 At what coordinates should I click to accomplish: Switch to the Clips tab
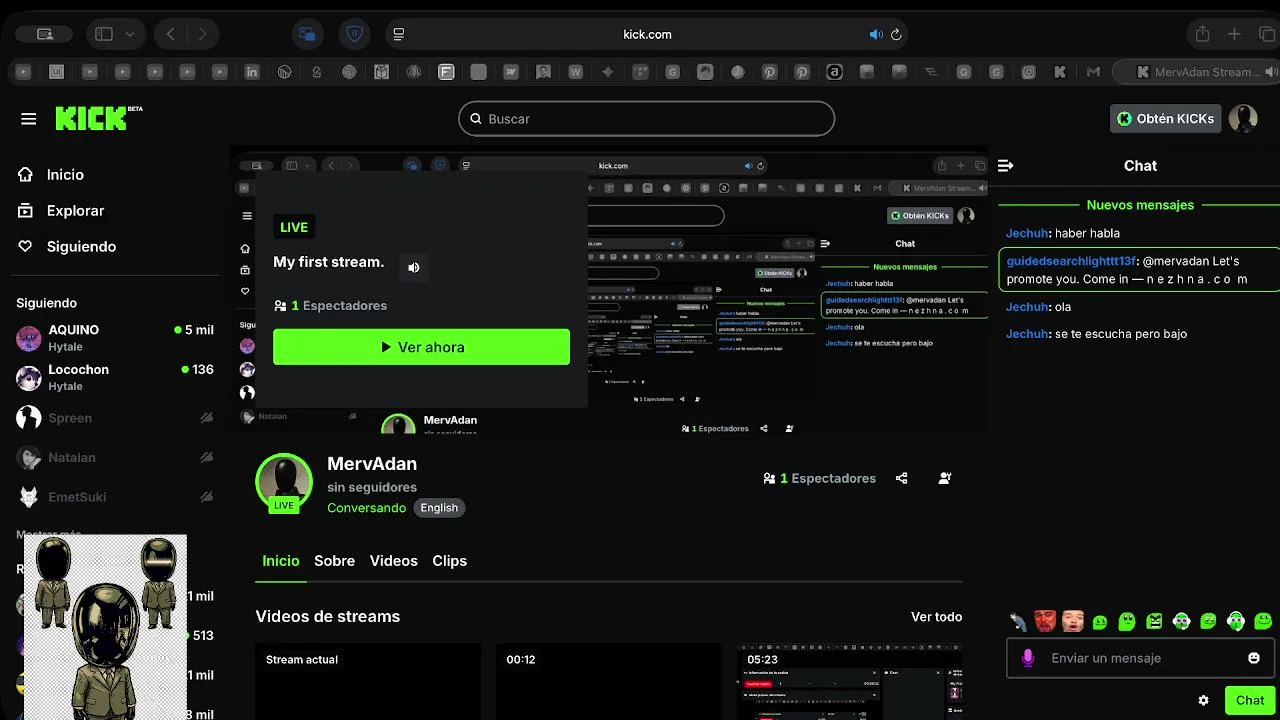tap(449, 561)
